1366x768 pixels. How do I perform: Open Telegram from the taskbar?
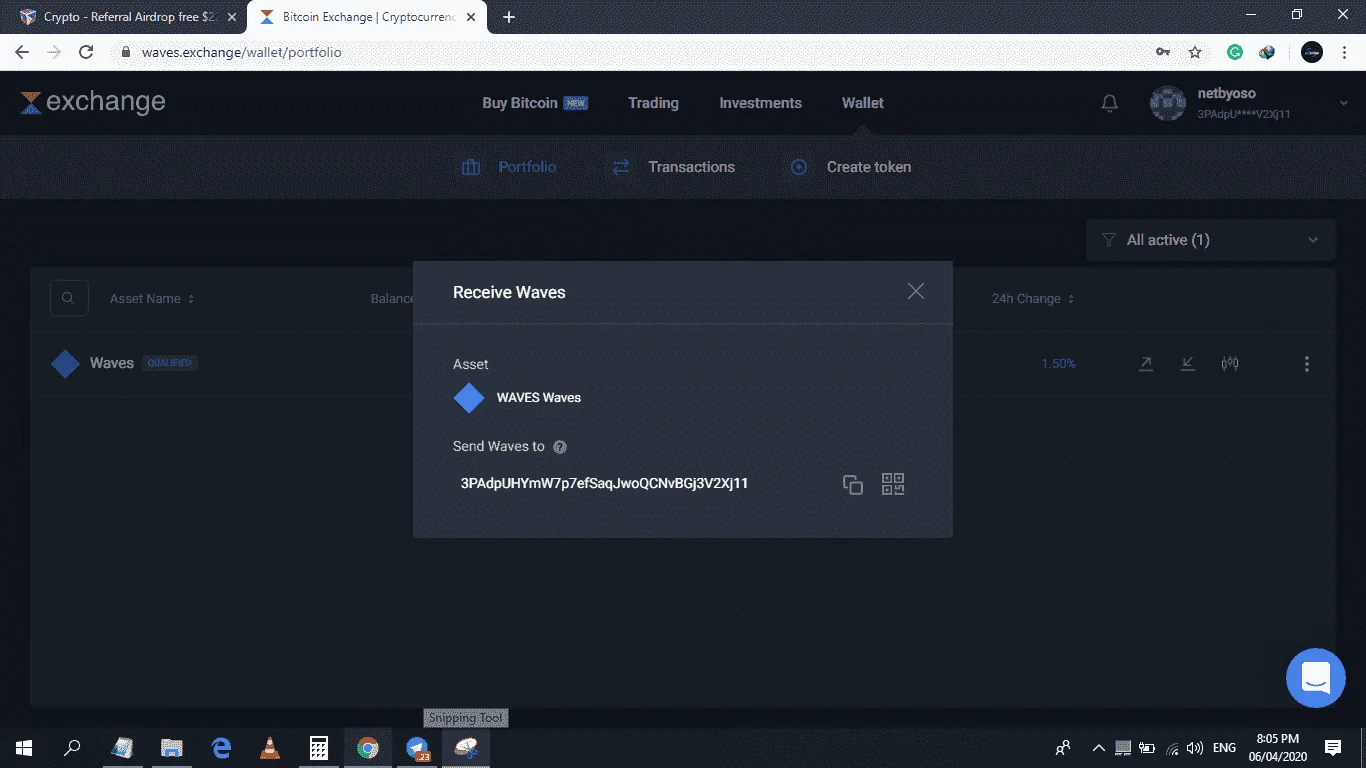(x=417, y=747)
